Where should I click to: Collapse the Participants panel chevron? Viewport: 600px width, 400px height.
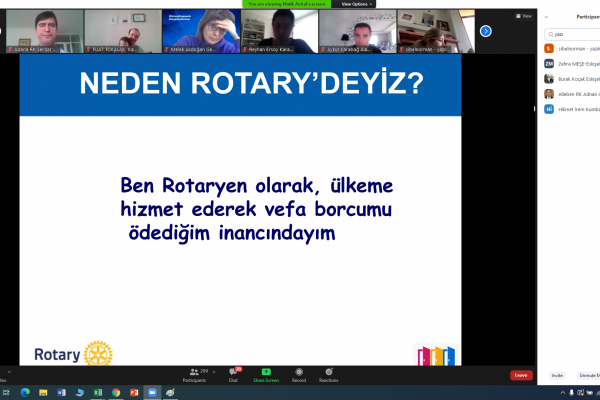tap(546, 17)
